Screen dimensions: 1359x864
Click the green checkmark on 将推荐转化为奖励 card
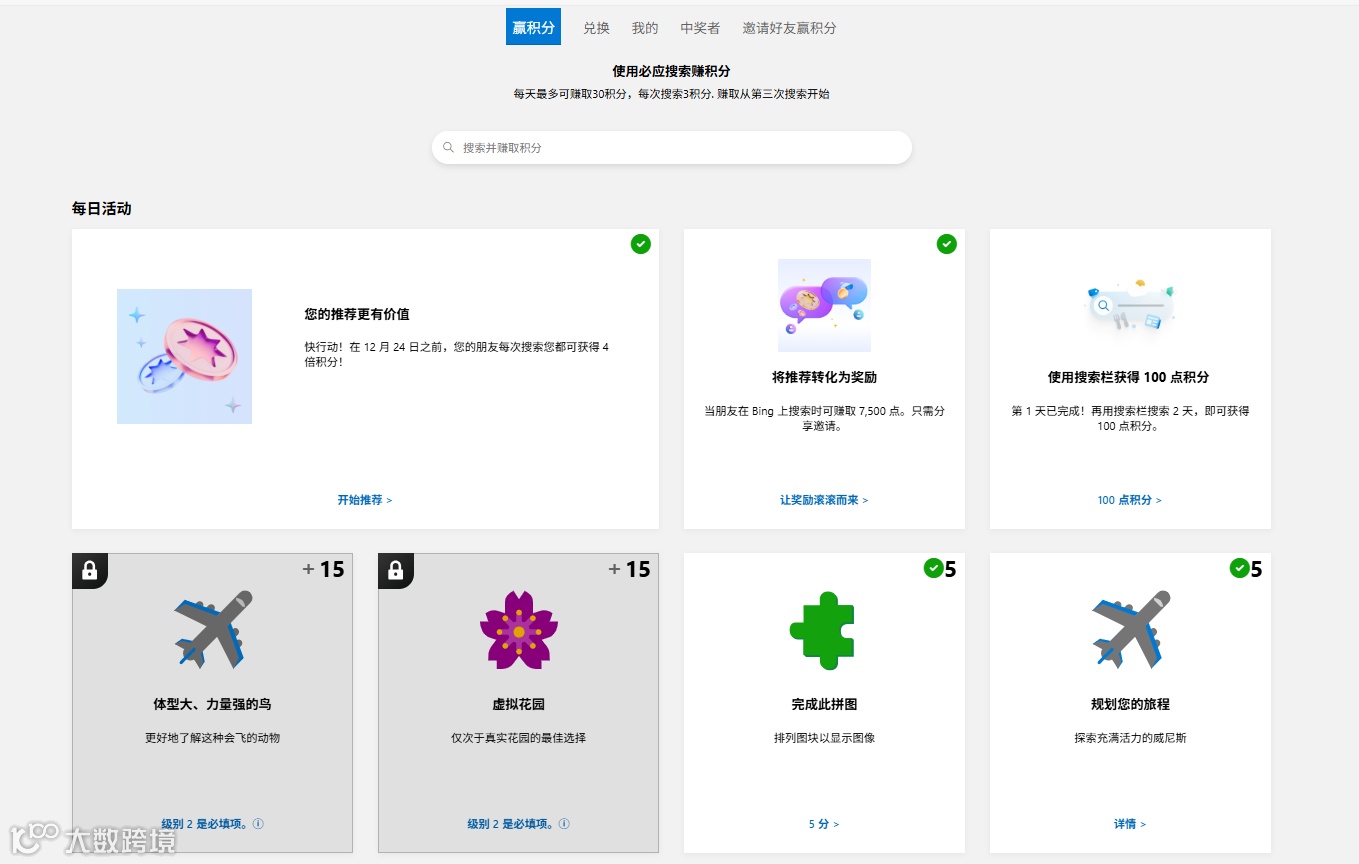[947, 244]
